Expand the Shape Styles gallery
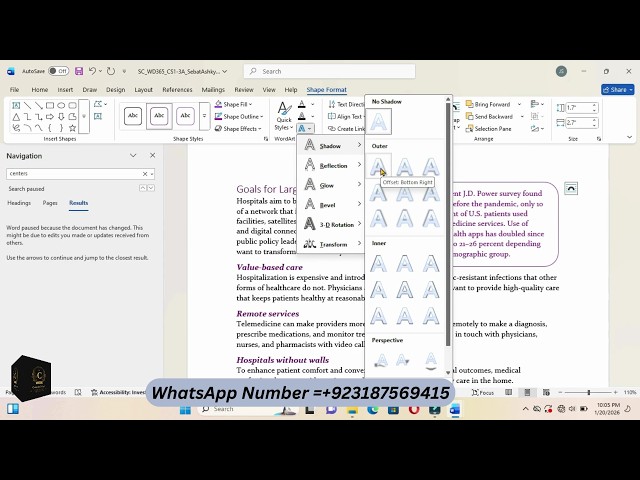 204,116
